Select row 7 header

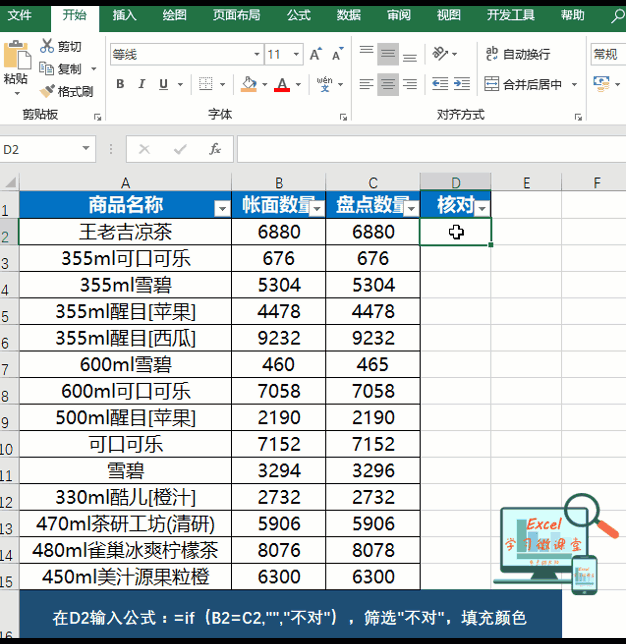pos(9,365)
